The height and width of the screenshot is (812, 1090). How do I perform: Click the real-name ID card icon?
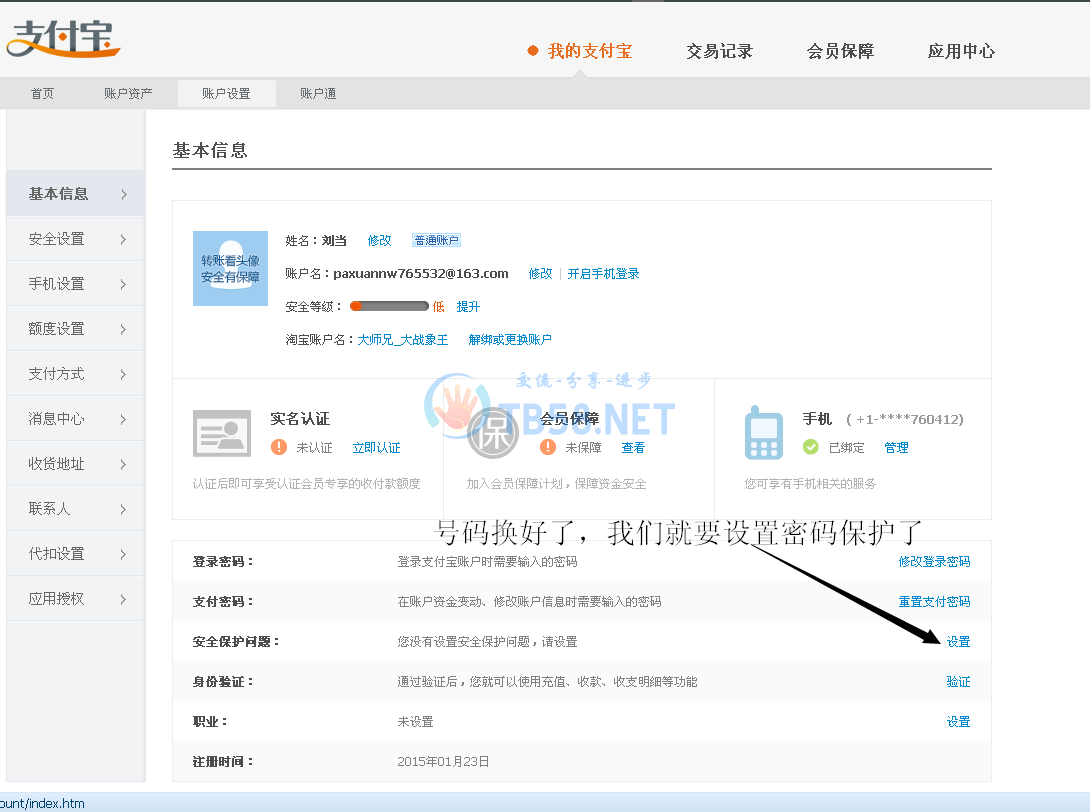click(x=222, y=433)
